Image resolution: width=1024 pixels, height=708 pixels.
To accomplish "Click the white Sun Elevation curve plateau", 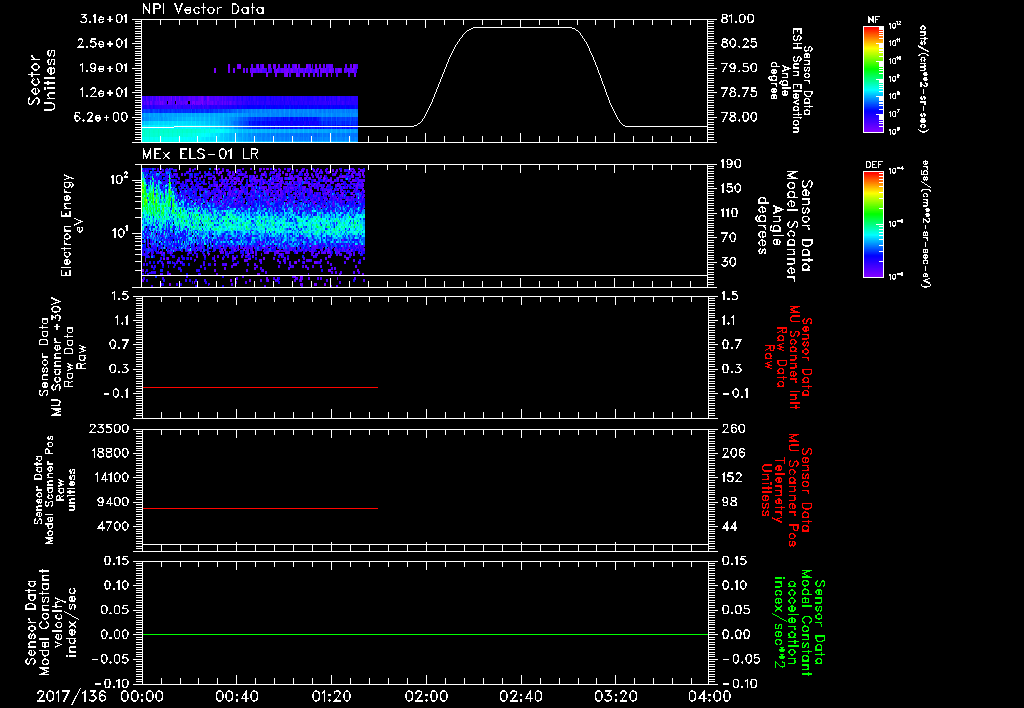I will pos(522,27).
